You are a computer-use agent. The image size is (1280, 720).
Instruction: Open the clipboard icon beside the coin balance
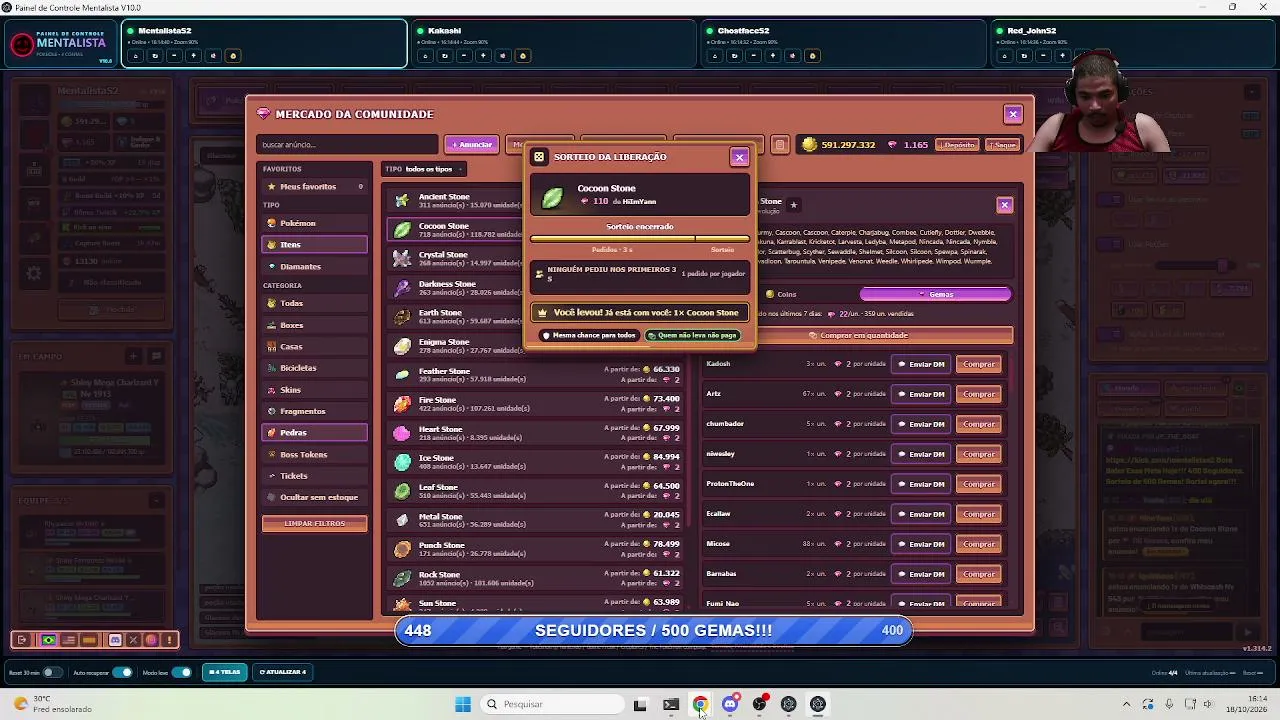(780, 145)
